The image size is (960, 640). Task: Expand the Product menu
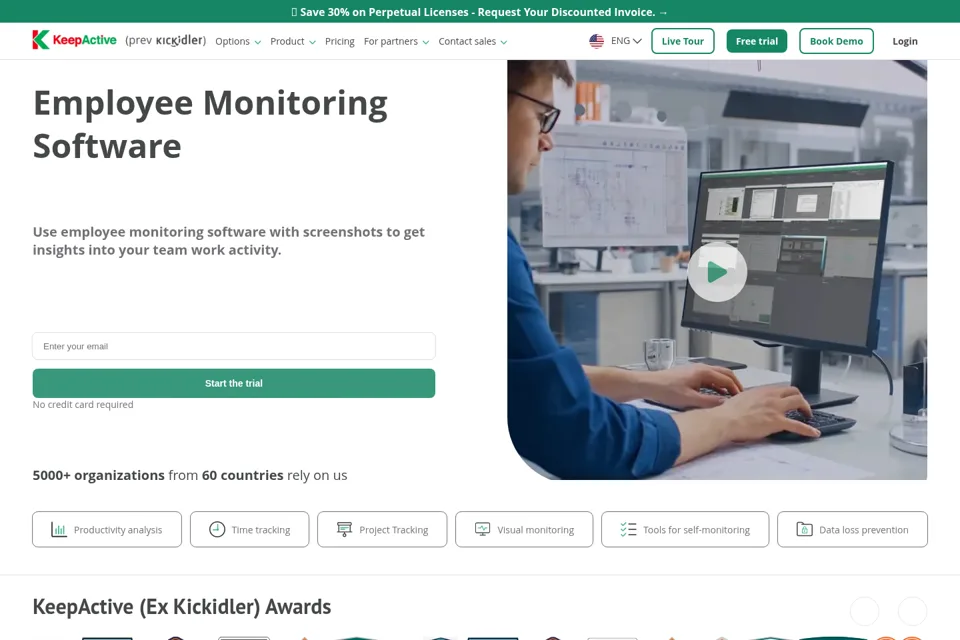pyautogui.click(x=293, y=41)
